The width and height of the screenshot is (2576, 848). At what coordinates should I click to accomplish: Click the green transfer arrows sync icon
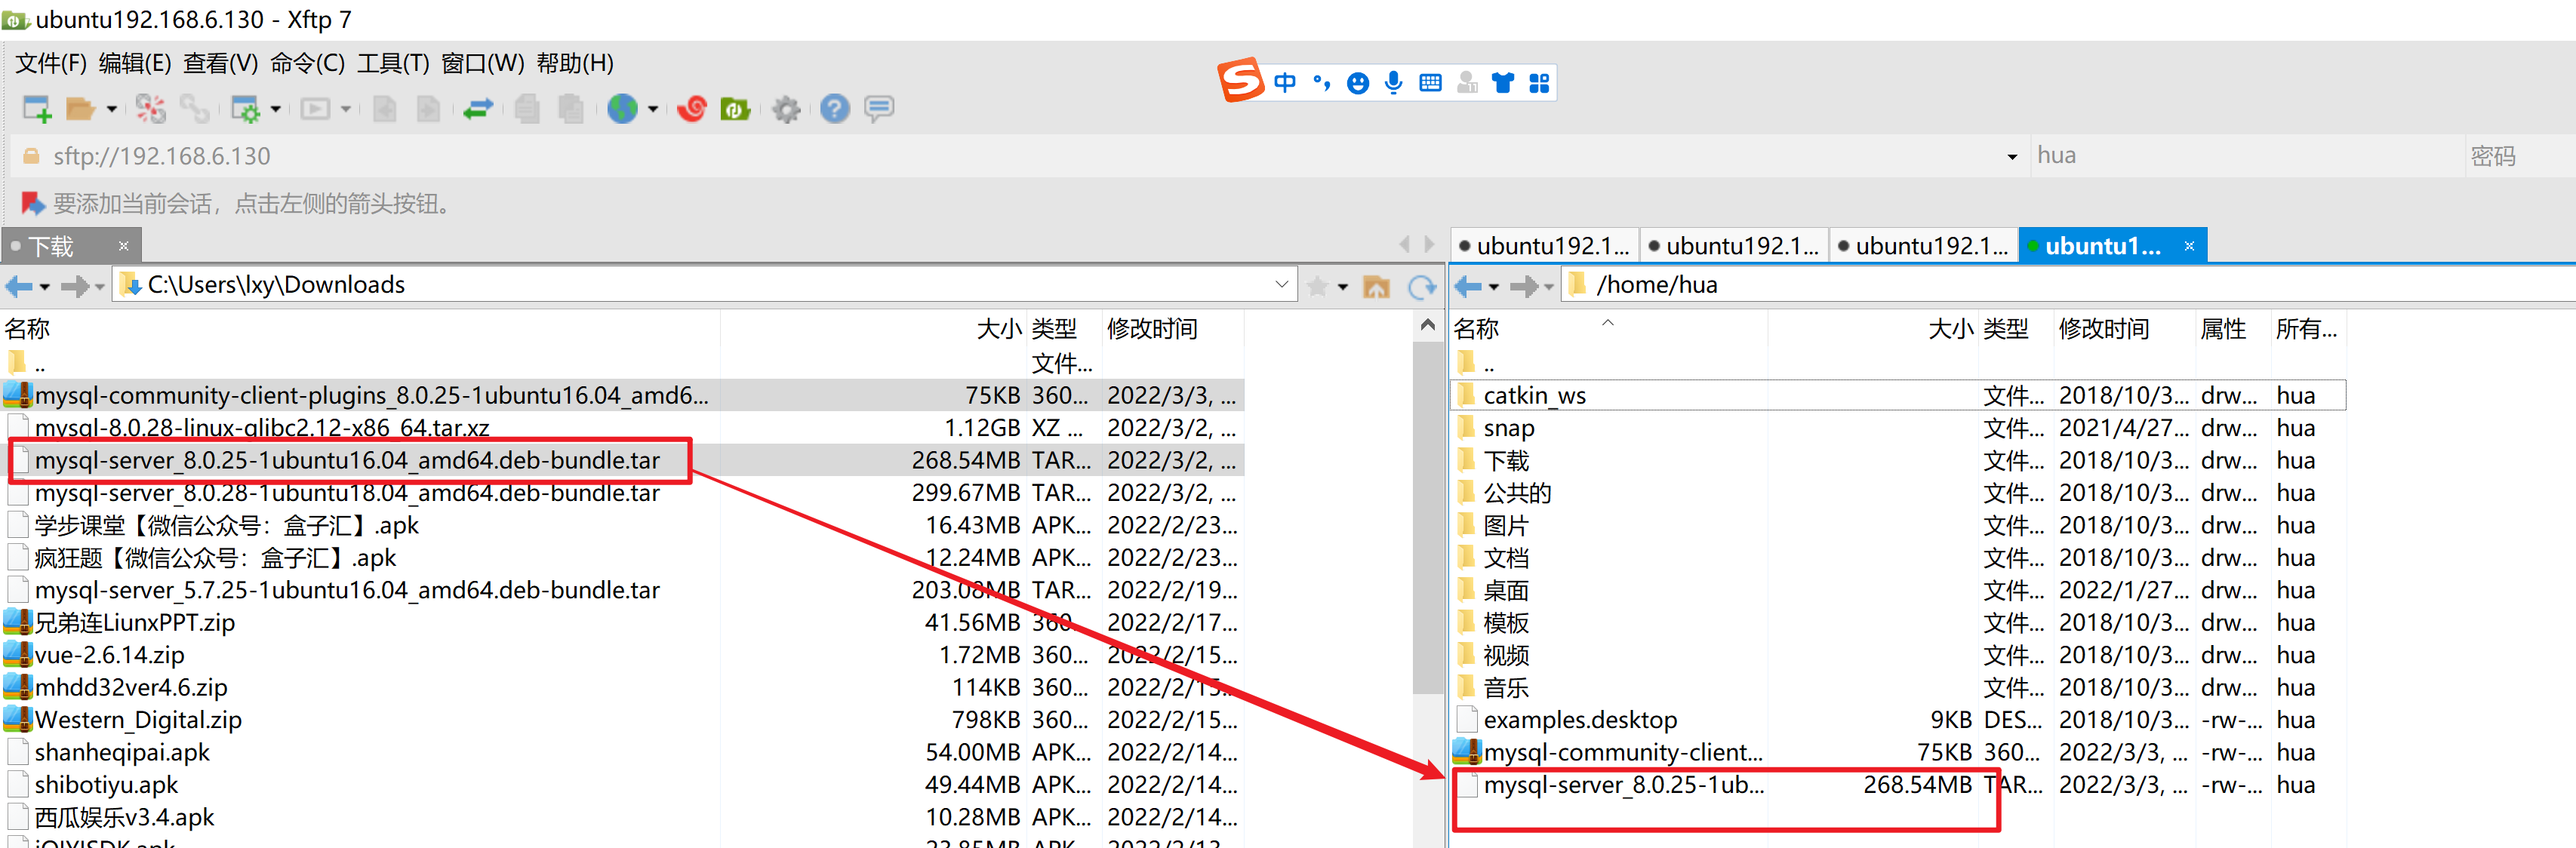coord(478,108)
